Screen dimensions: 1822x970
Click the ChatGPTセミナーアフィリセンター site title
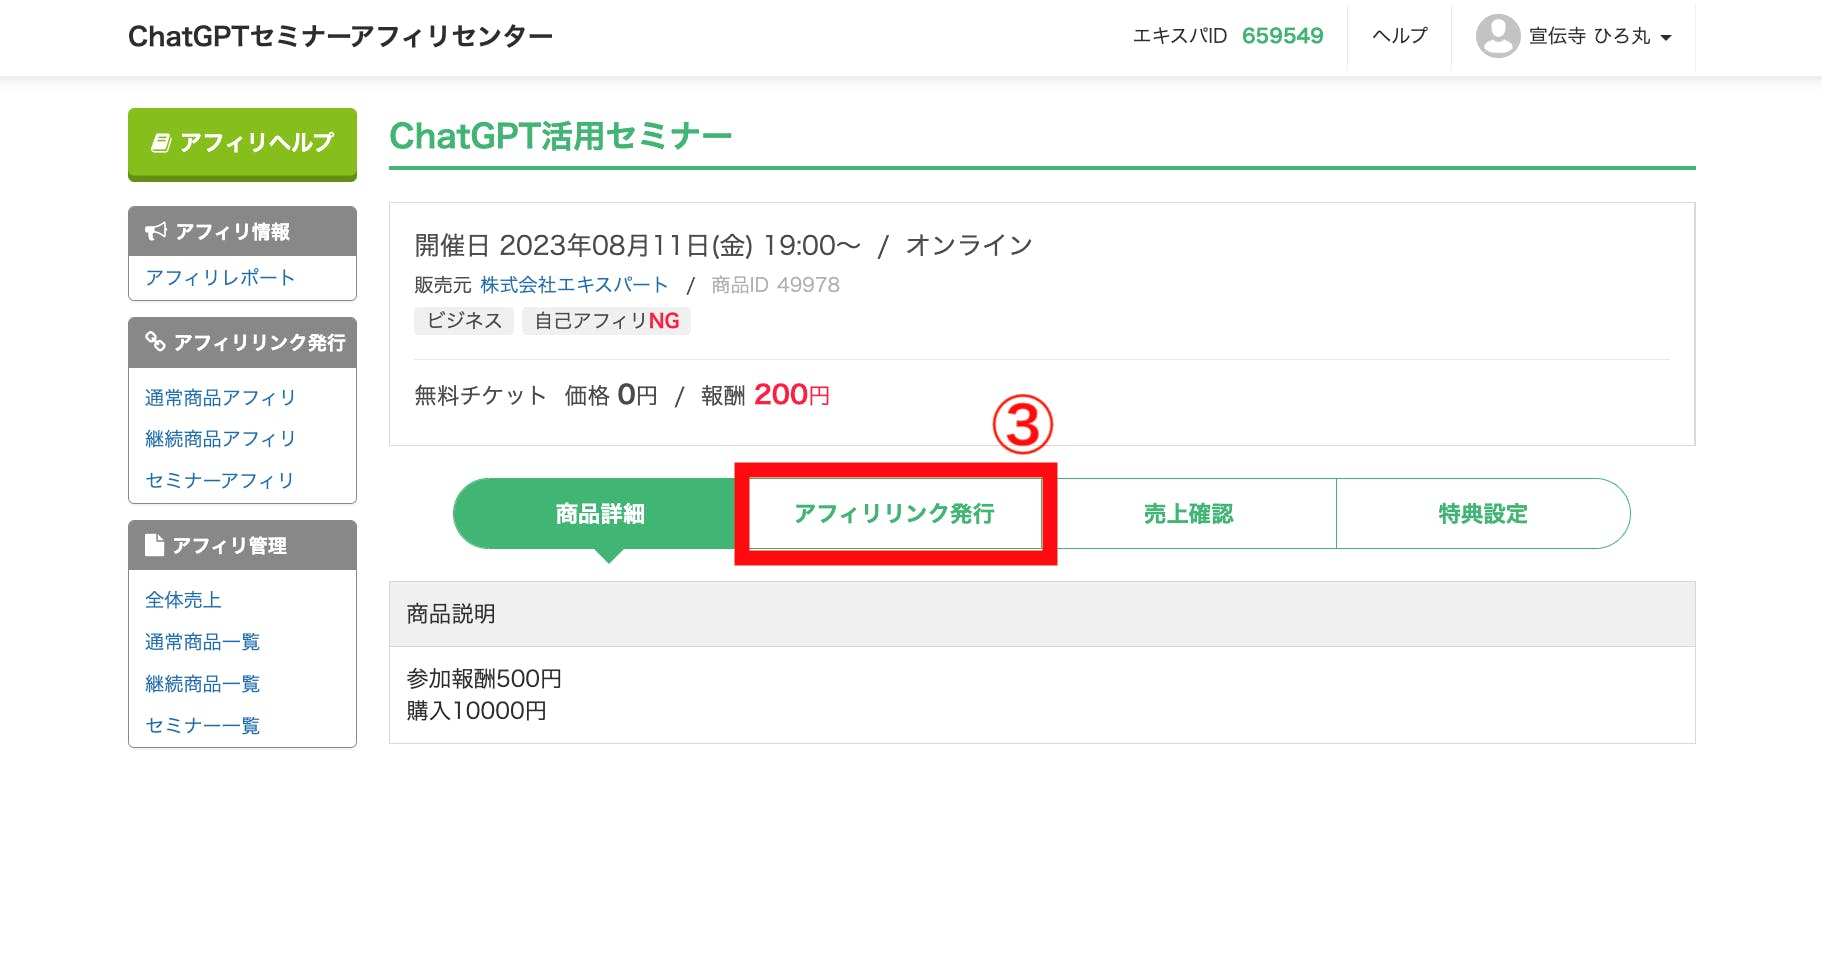pos(340,37)
